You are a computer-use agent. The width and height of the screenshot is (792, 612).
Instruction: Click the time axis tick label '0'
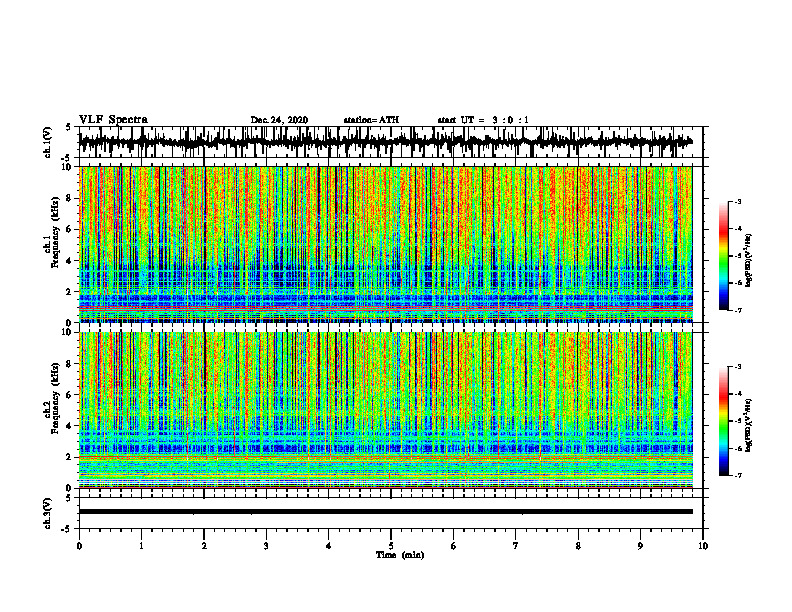[x=79, y=546]
